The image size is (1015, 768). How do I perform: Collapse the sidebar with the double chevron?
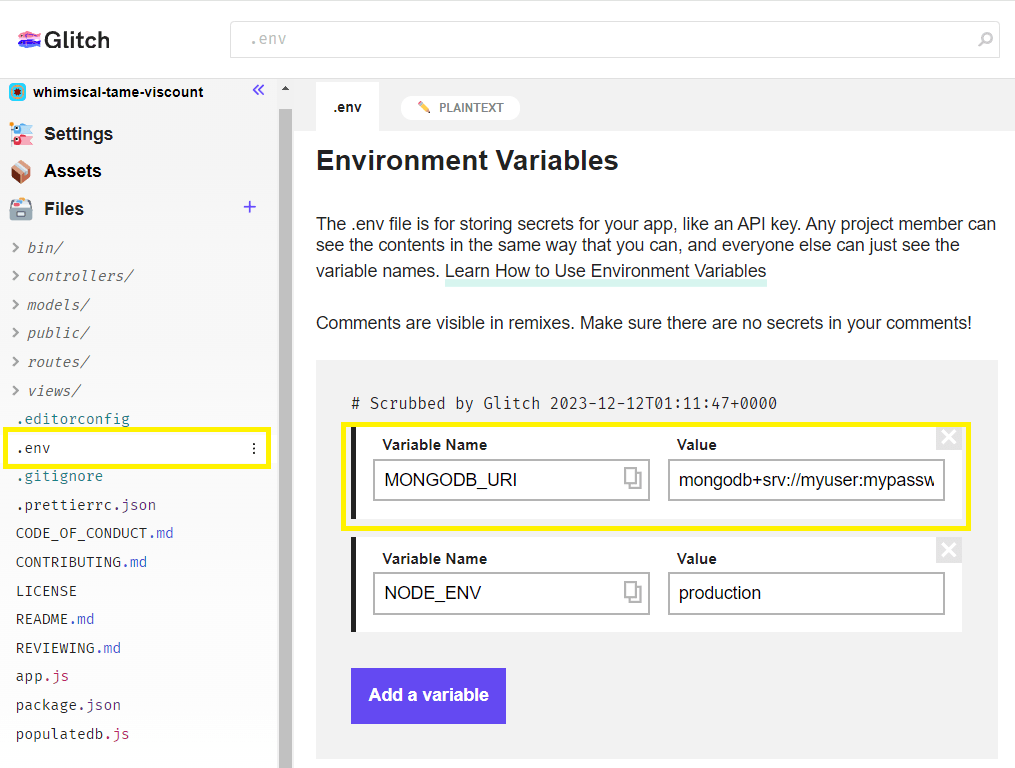coord(258,89)
